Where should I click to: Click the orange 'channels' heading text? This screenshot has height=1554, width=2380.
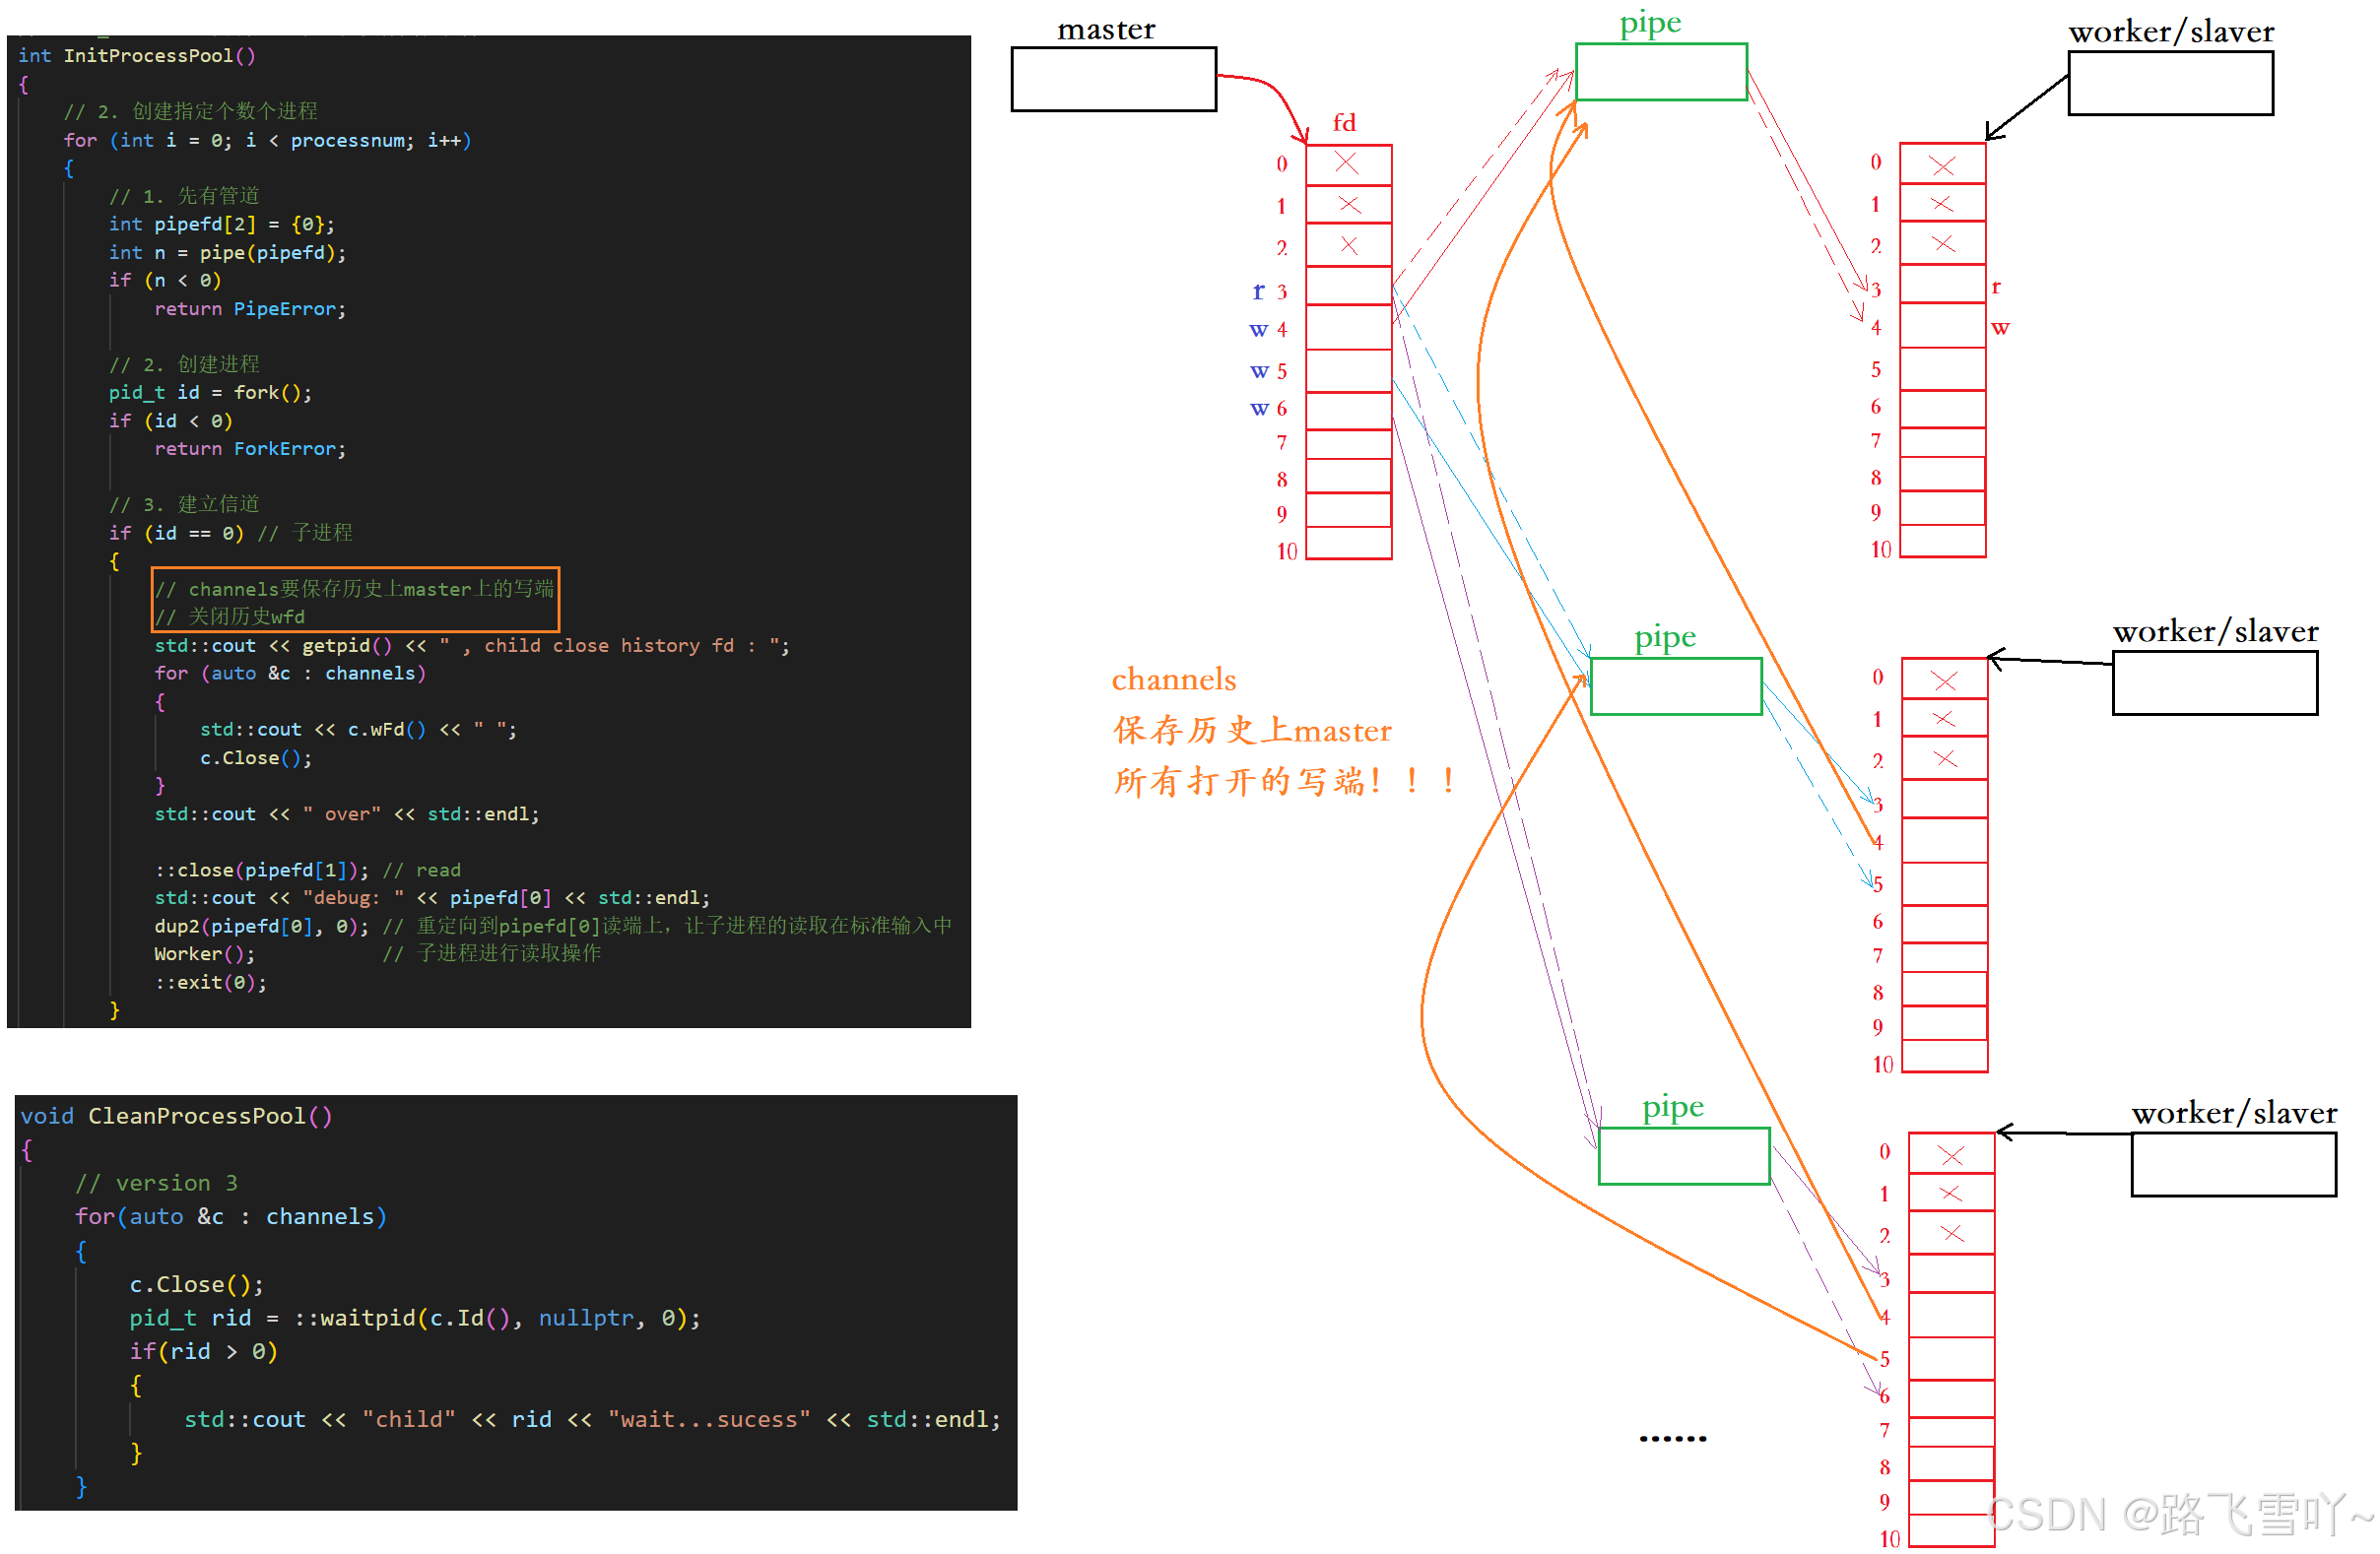click(x=1173, y=680)
